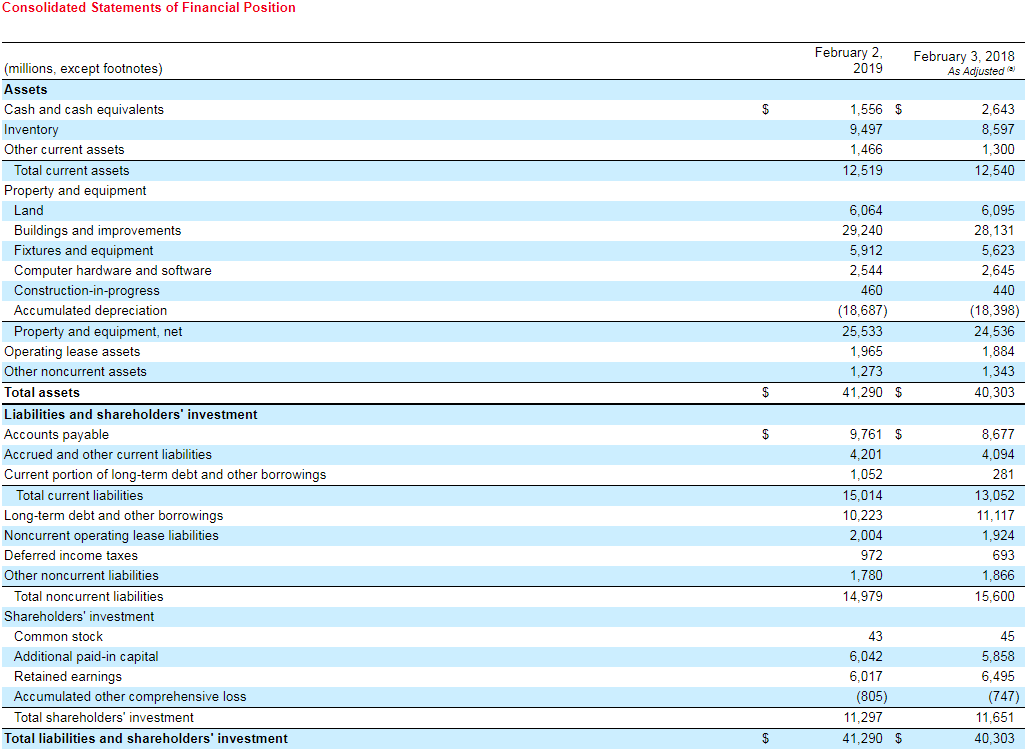Select long-term debt value 11,117
1033x749 pixels.
pos(995,516)
